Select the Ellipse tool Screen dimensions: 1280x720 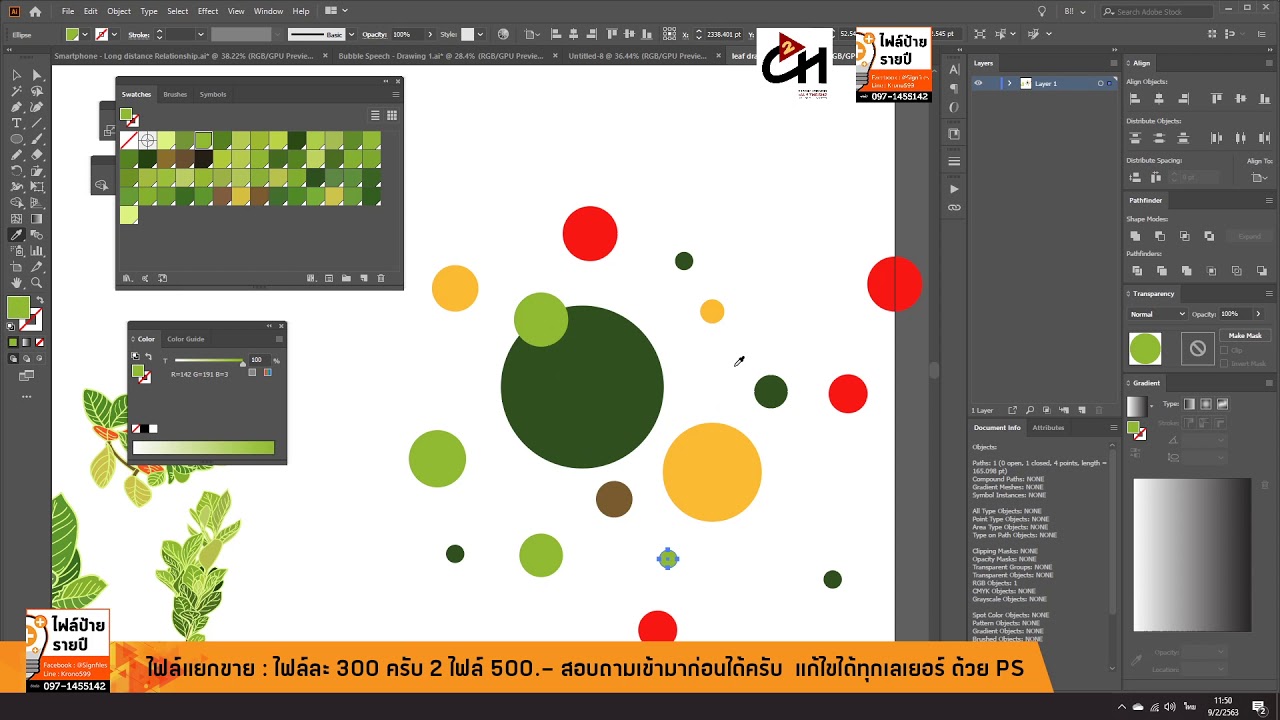pos(17,139)
